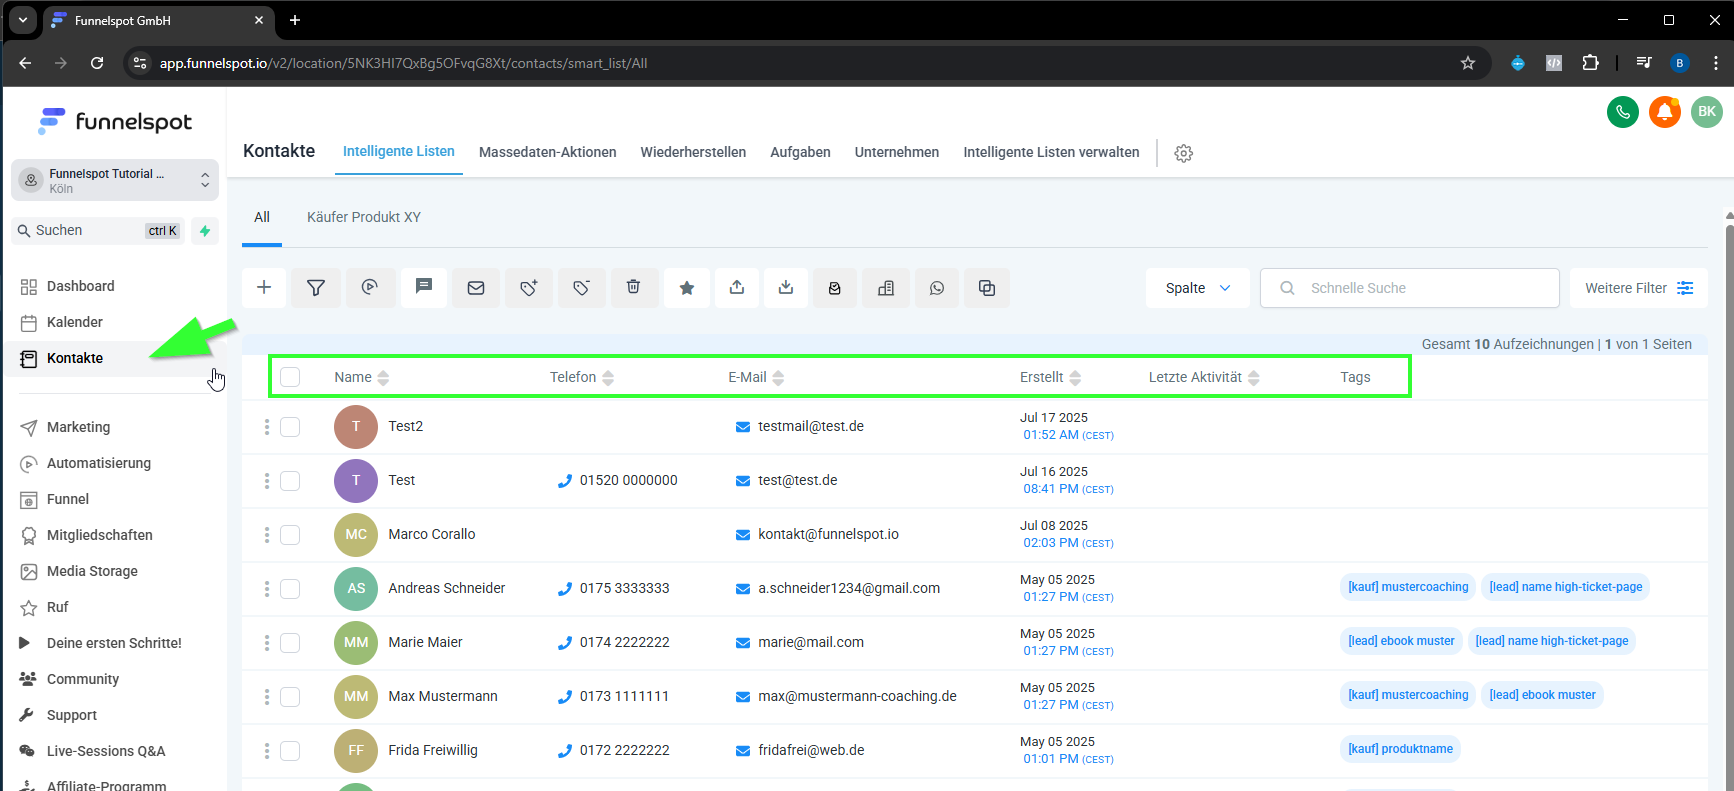Viewport: 1734px width, 791px height.
Task: Open the Max Mustermann contact
Action: 443,696
